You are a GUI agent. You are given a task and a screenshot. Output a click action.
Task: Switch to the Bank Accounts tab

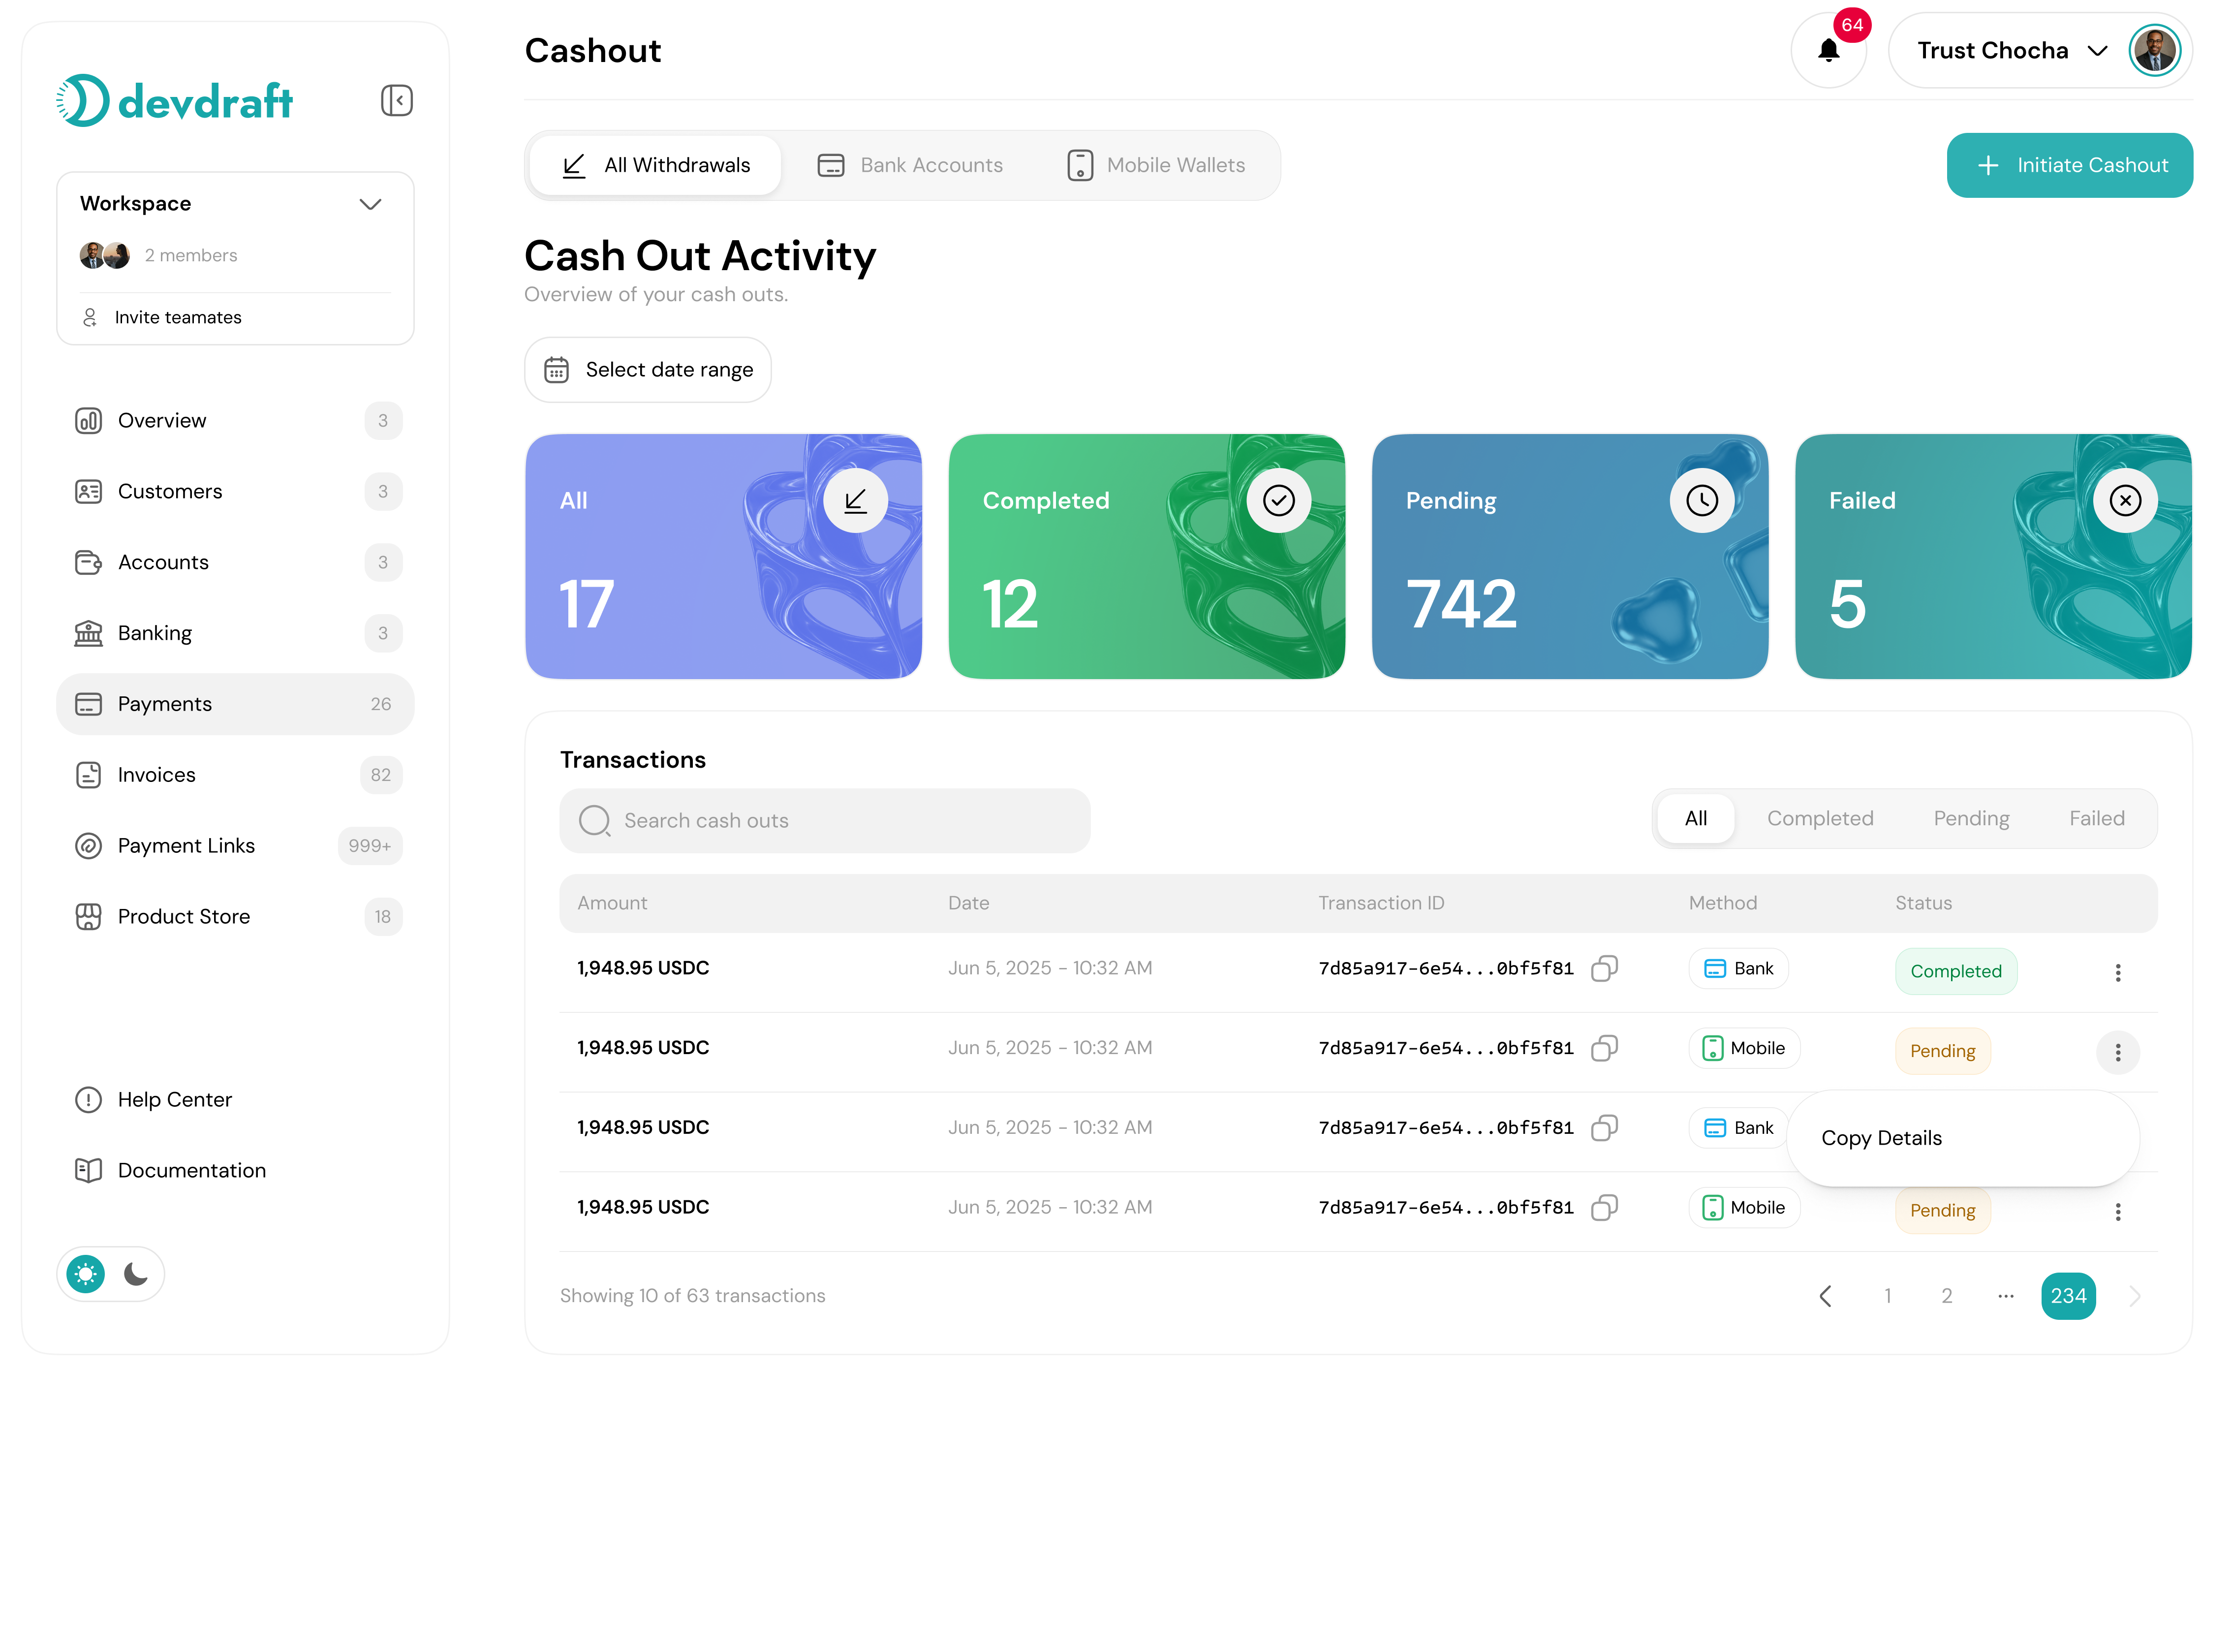pos(909,165)
